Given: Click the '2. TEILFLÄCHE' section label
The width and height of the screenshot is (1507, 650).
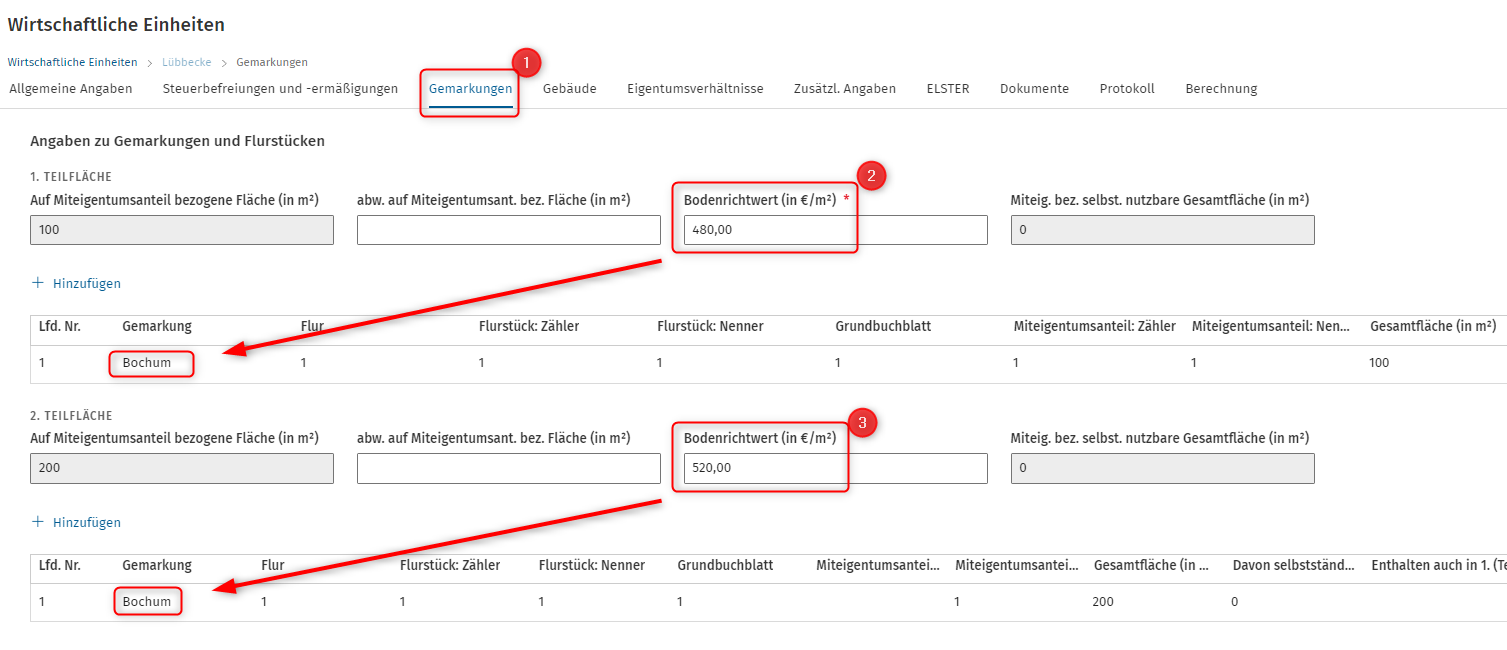Looking at the screenshot, I should (x=71, y=415).
